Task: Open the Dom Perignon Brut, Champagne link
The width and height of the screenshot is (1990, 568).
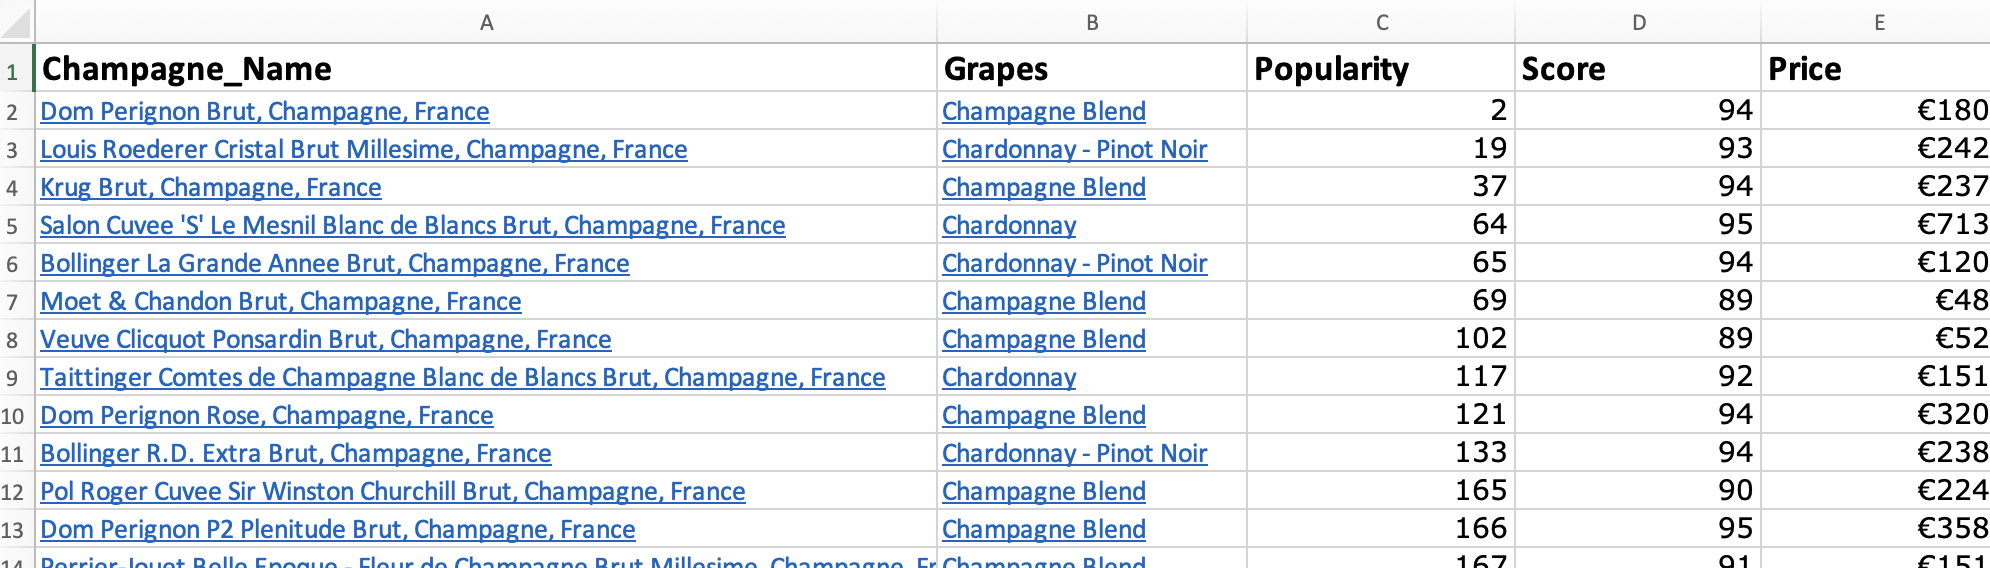Action: [x=264, y=111]
